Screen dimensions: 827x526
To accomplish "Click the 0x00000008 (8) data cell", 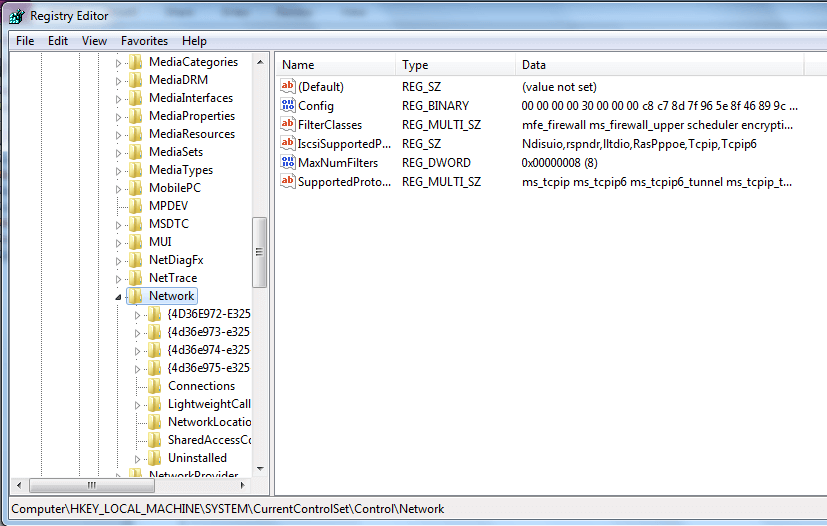I will tap(559, 162).
